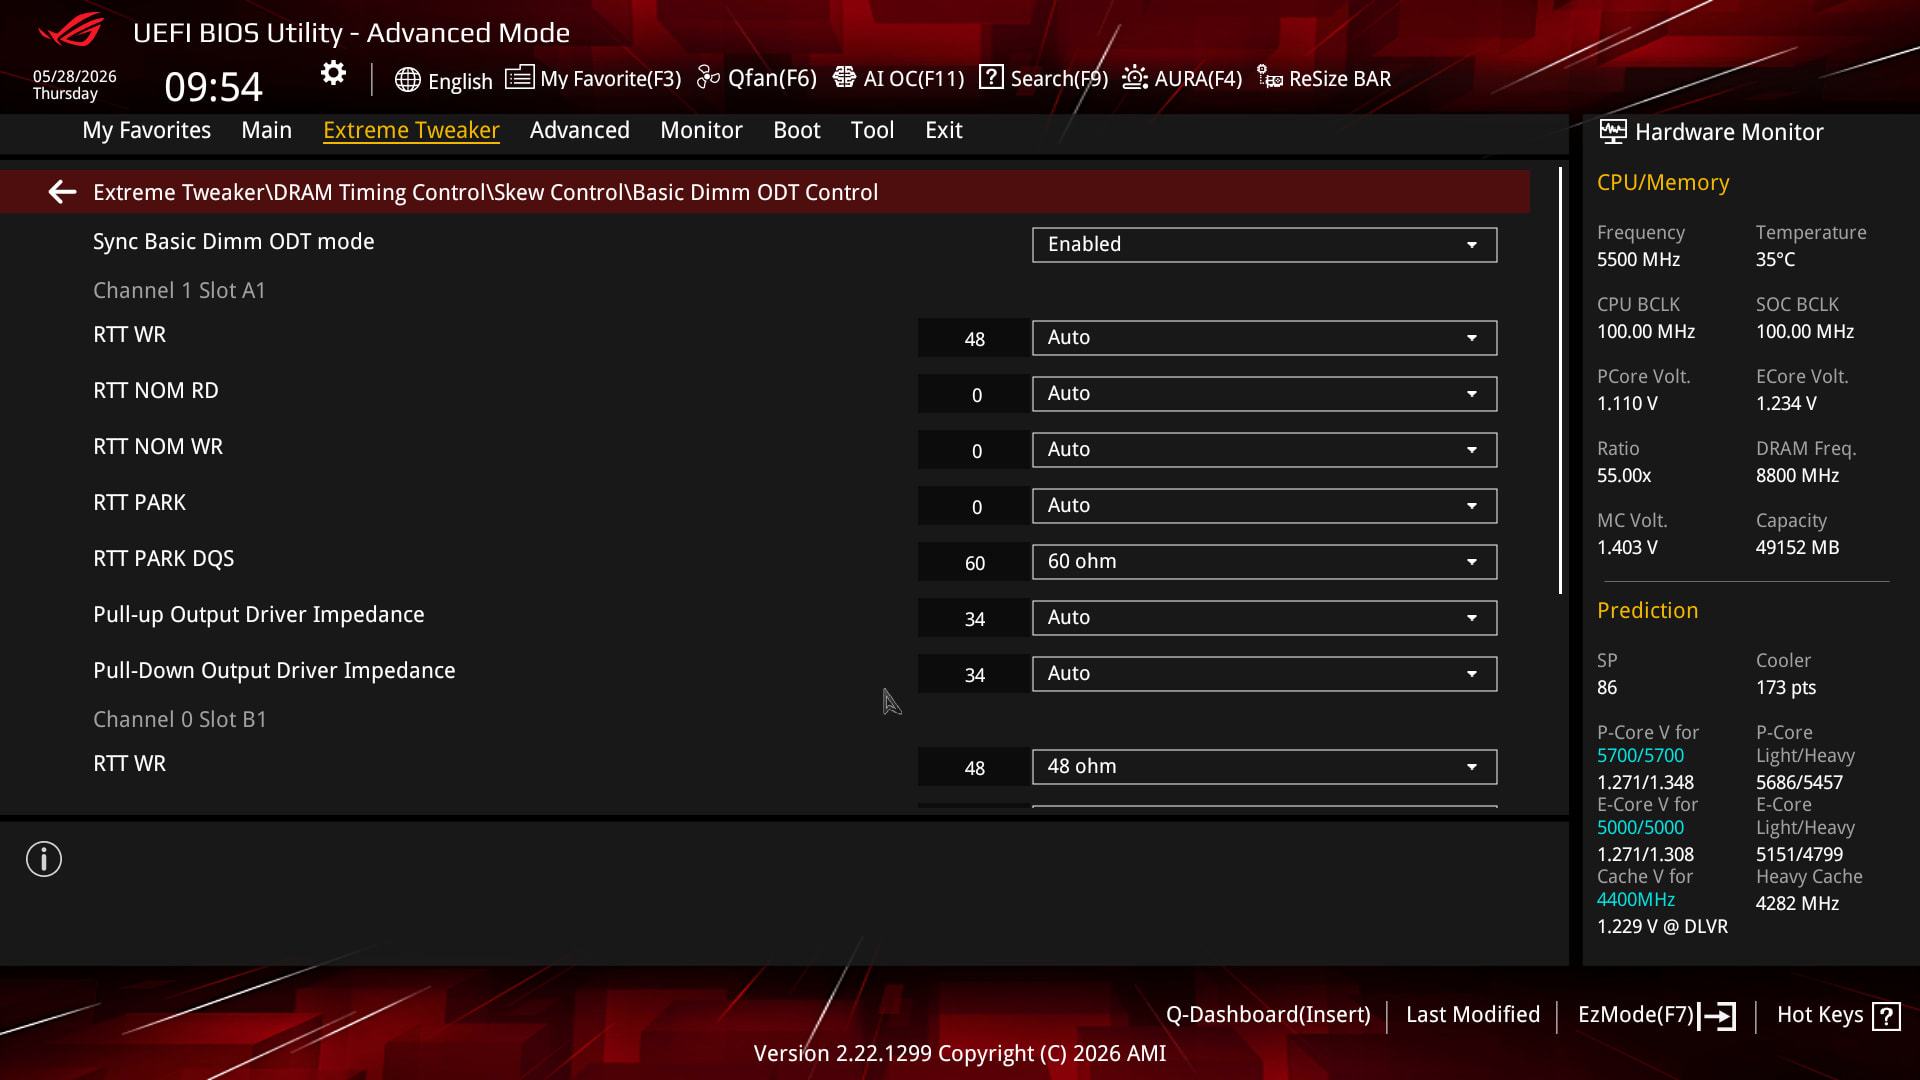The height and width of the screenshot is (1080, 1920).
Task: Click the ReSize BAR icon
Action: pos(1270,78)
